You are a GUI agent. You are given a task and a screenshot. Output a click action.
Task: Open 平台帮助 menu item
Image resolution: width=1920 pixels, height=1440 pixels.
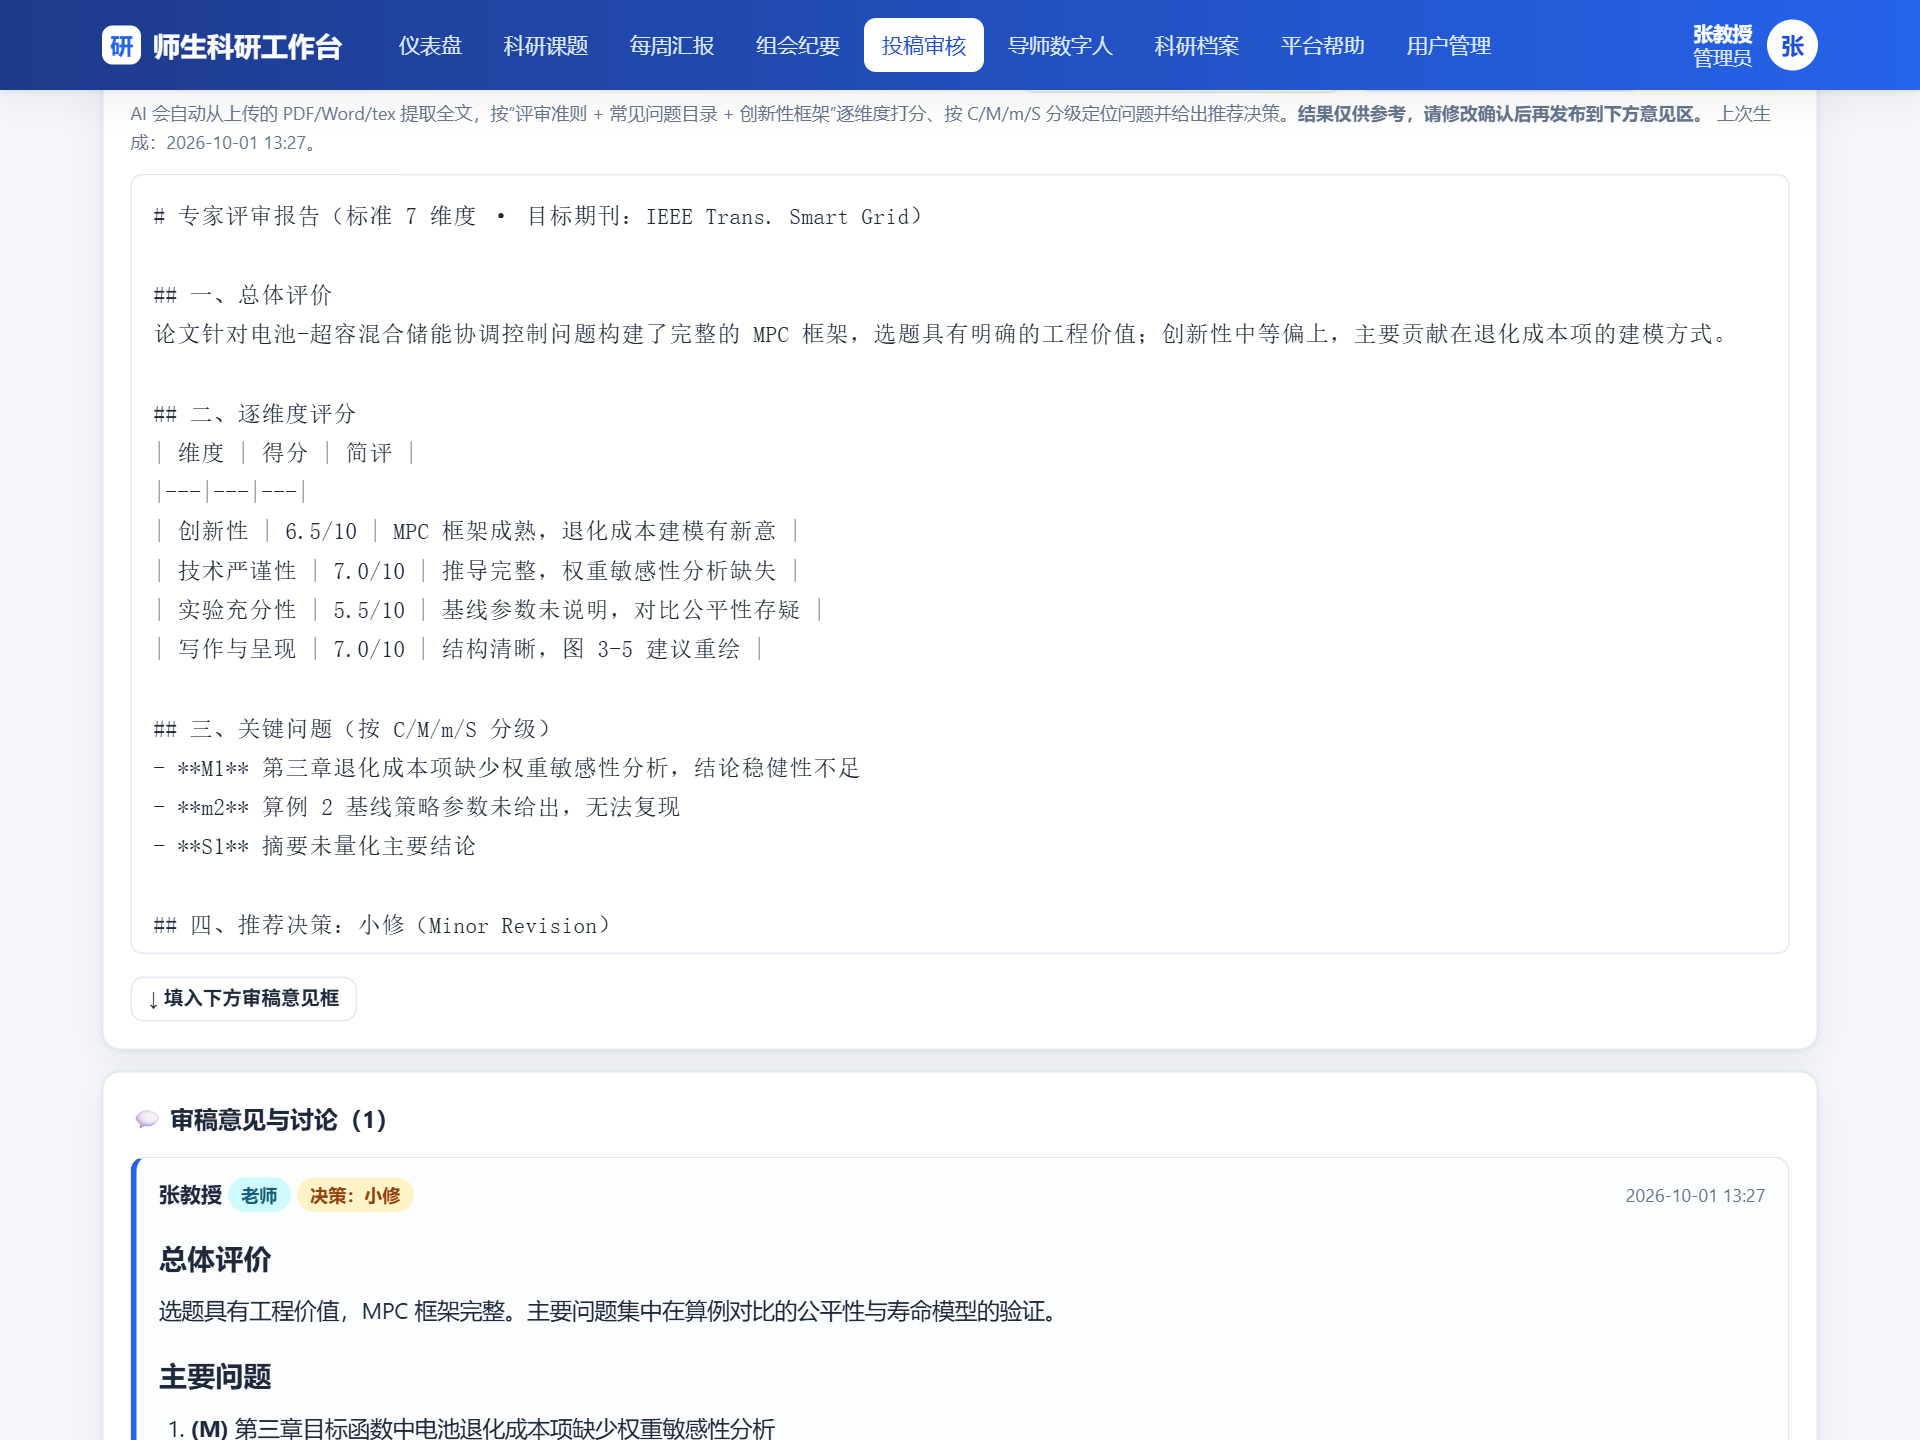pyautogui.click(x=1323, y=45)
